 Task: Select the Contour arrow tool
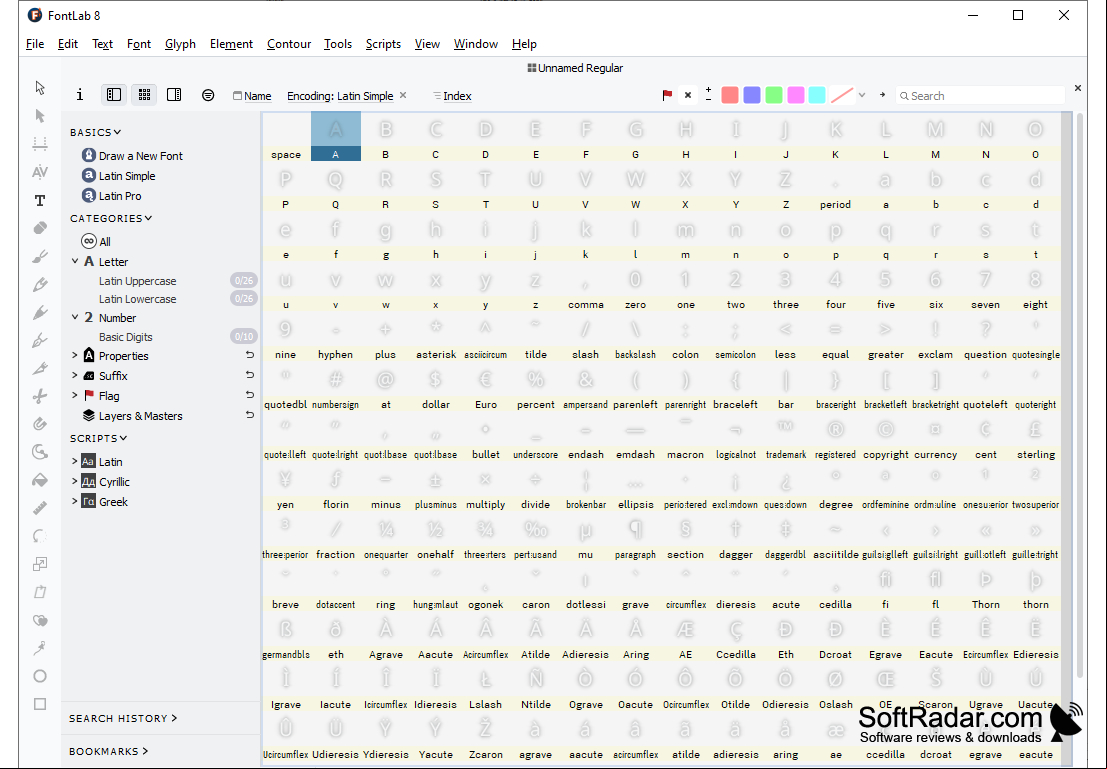[40, 88]
